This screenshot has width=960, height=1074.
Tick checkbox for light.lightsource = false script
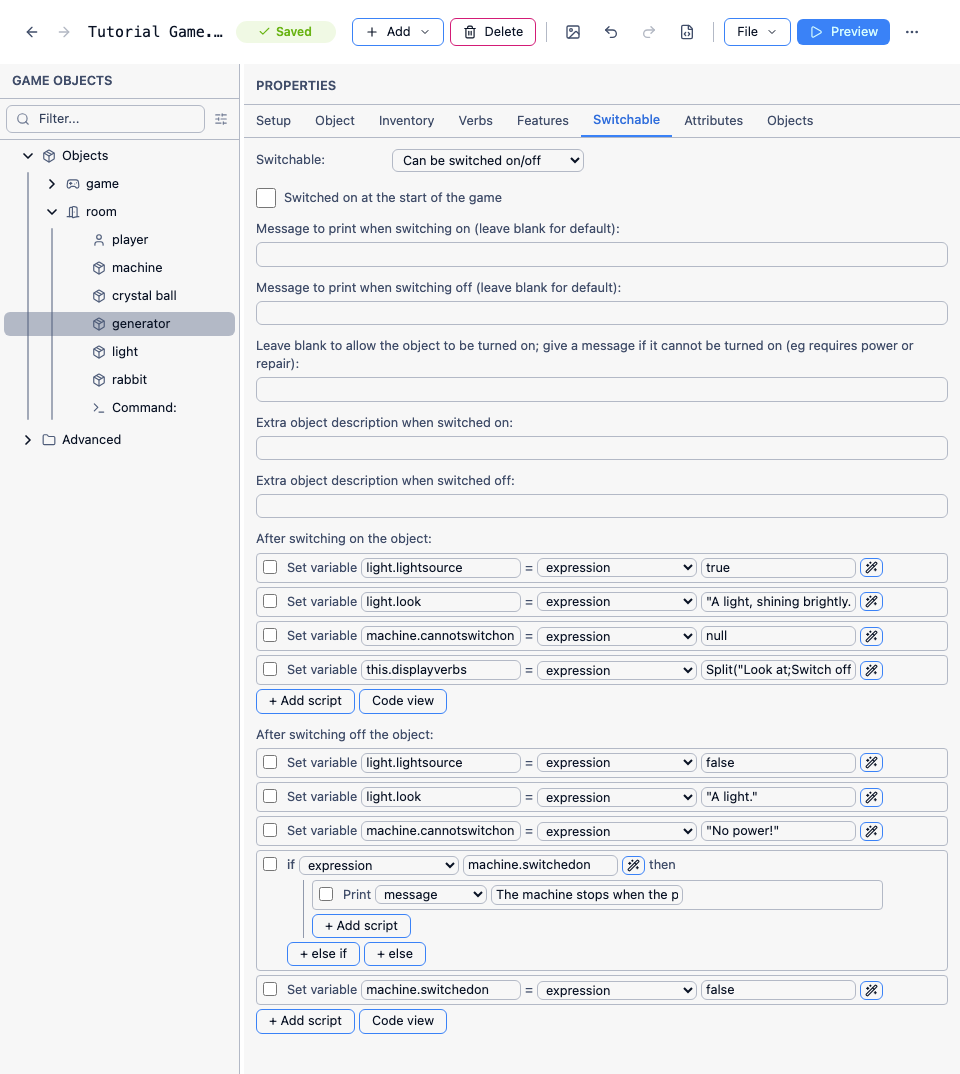(x=270, y=762)
